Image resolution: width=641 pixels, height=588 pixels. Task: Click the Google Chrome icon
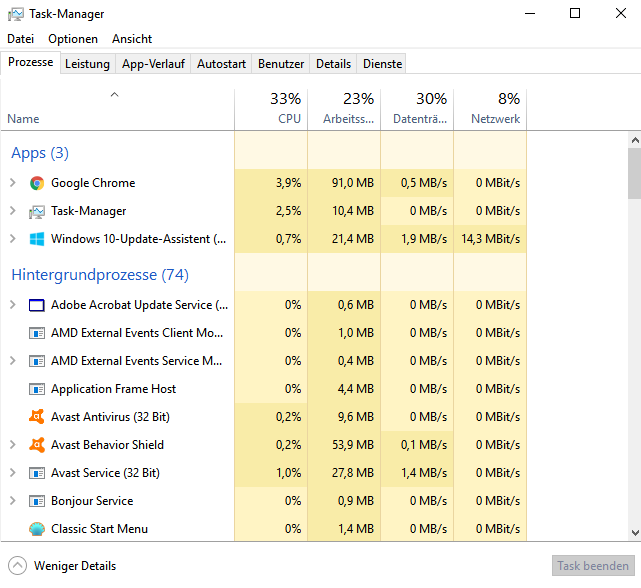click(37, 183)
